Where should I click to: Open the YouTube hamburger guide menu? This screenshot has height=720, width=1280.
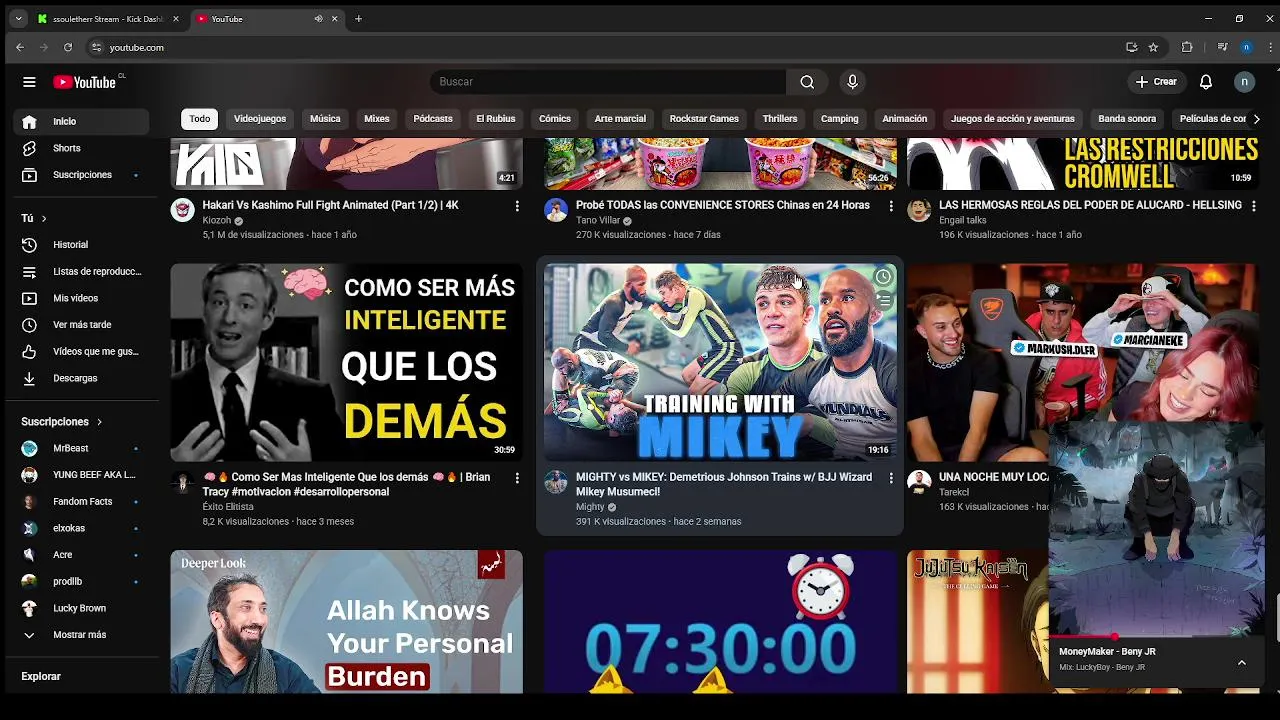point(29,82)
